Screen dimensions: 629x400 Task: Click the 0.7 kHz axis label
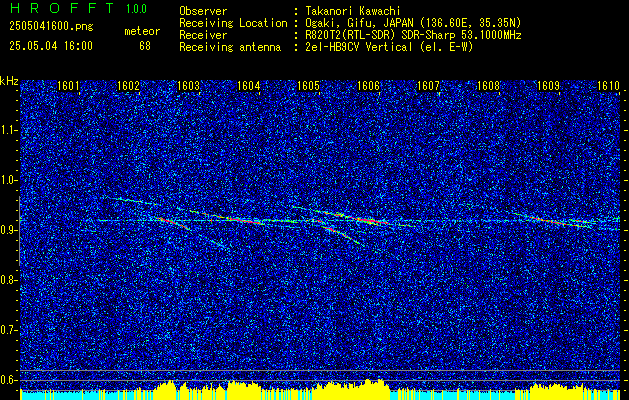click(9, 330)
